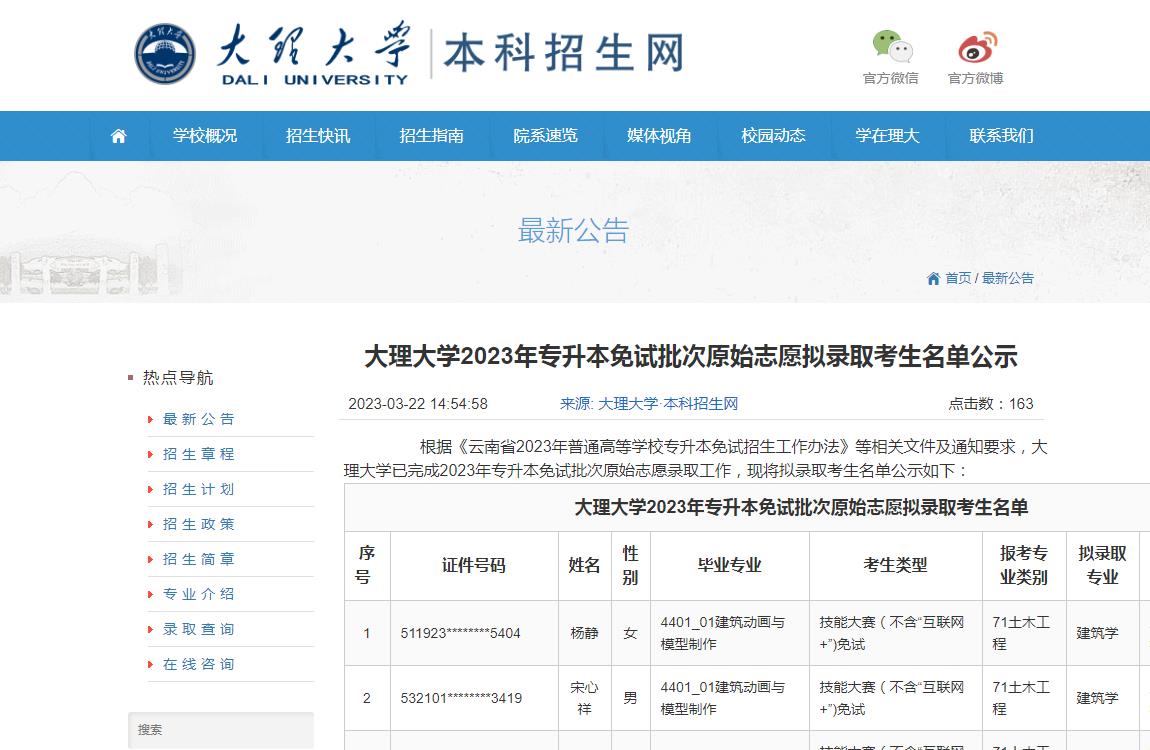The width and height of the screenshot is (1150, 750).
Task: Open 在线咨询 in the sidebar
Action: 199,664
